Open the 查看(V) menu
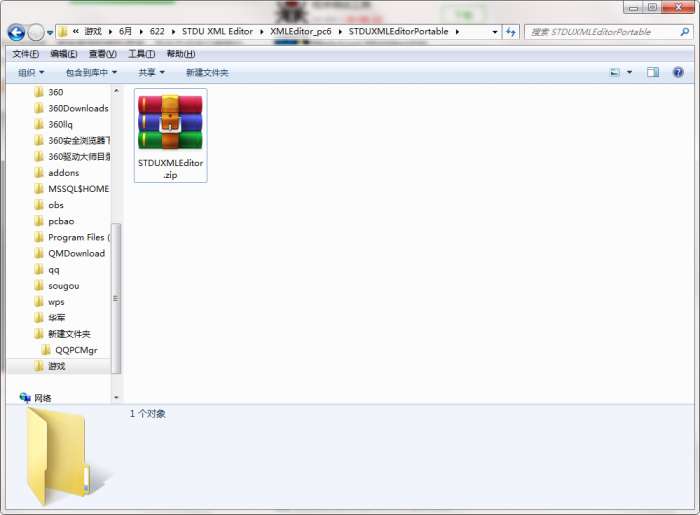The height and width of the screenshot is (515, 700). pos(103,54)
